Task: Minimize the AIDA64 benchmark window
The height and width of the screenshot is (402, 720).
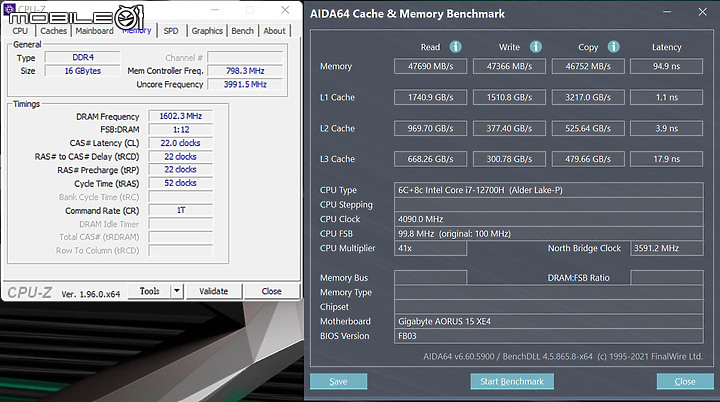Action: pos(667,12)
